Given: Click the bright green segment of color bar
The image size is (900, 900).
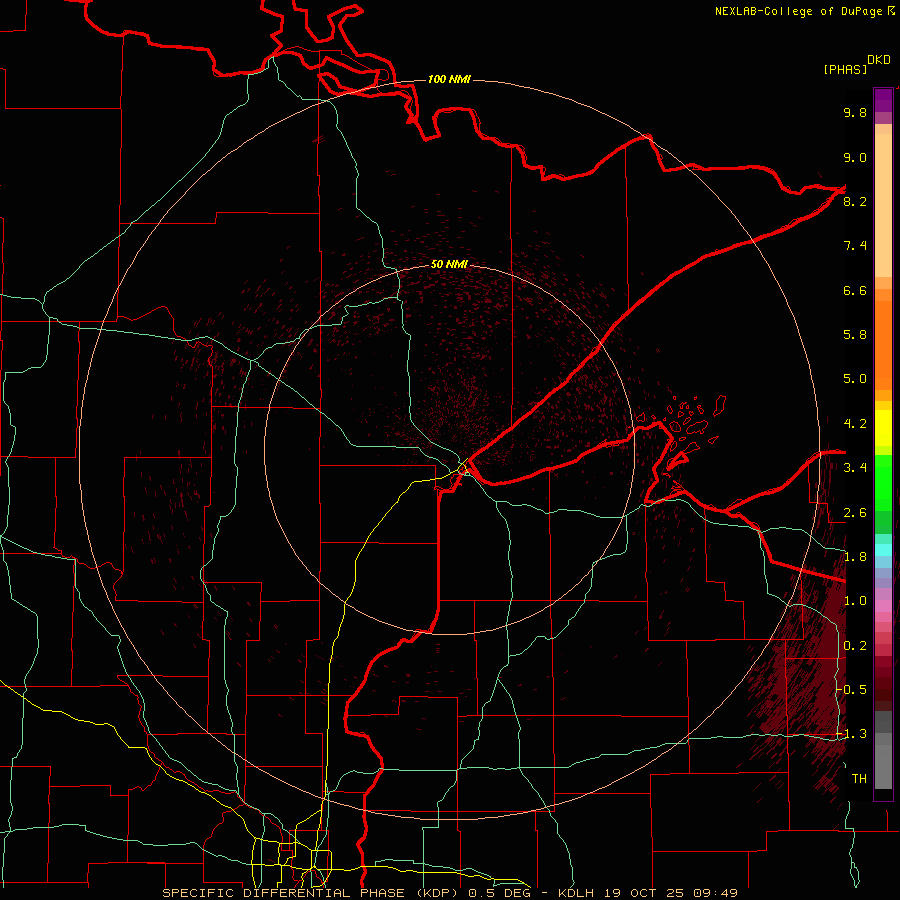Looking at the screenshot, I should (883, 482).
